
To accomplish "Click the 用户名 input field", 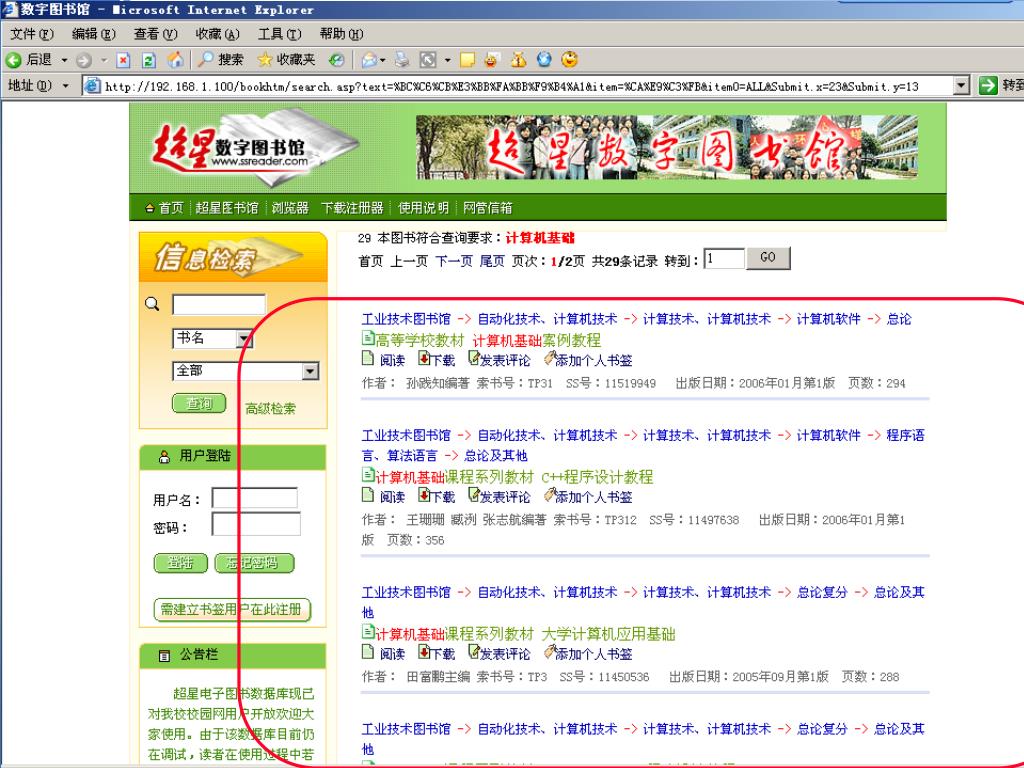I will tap(255, 498).
